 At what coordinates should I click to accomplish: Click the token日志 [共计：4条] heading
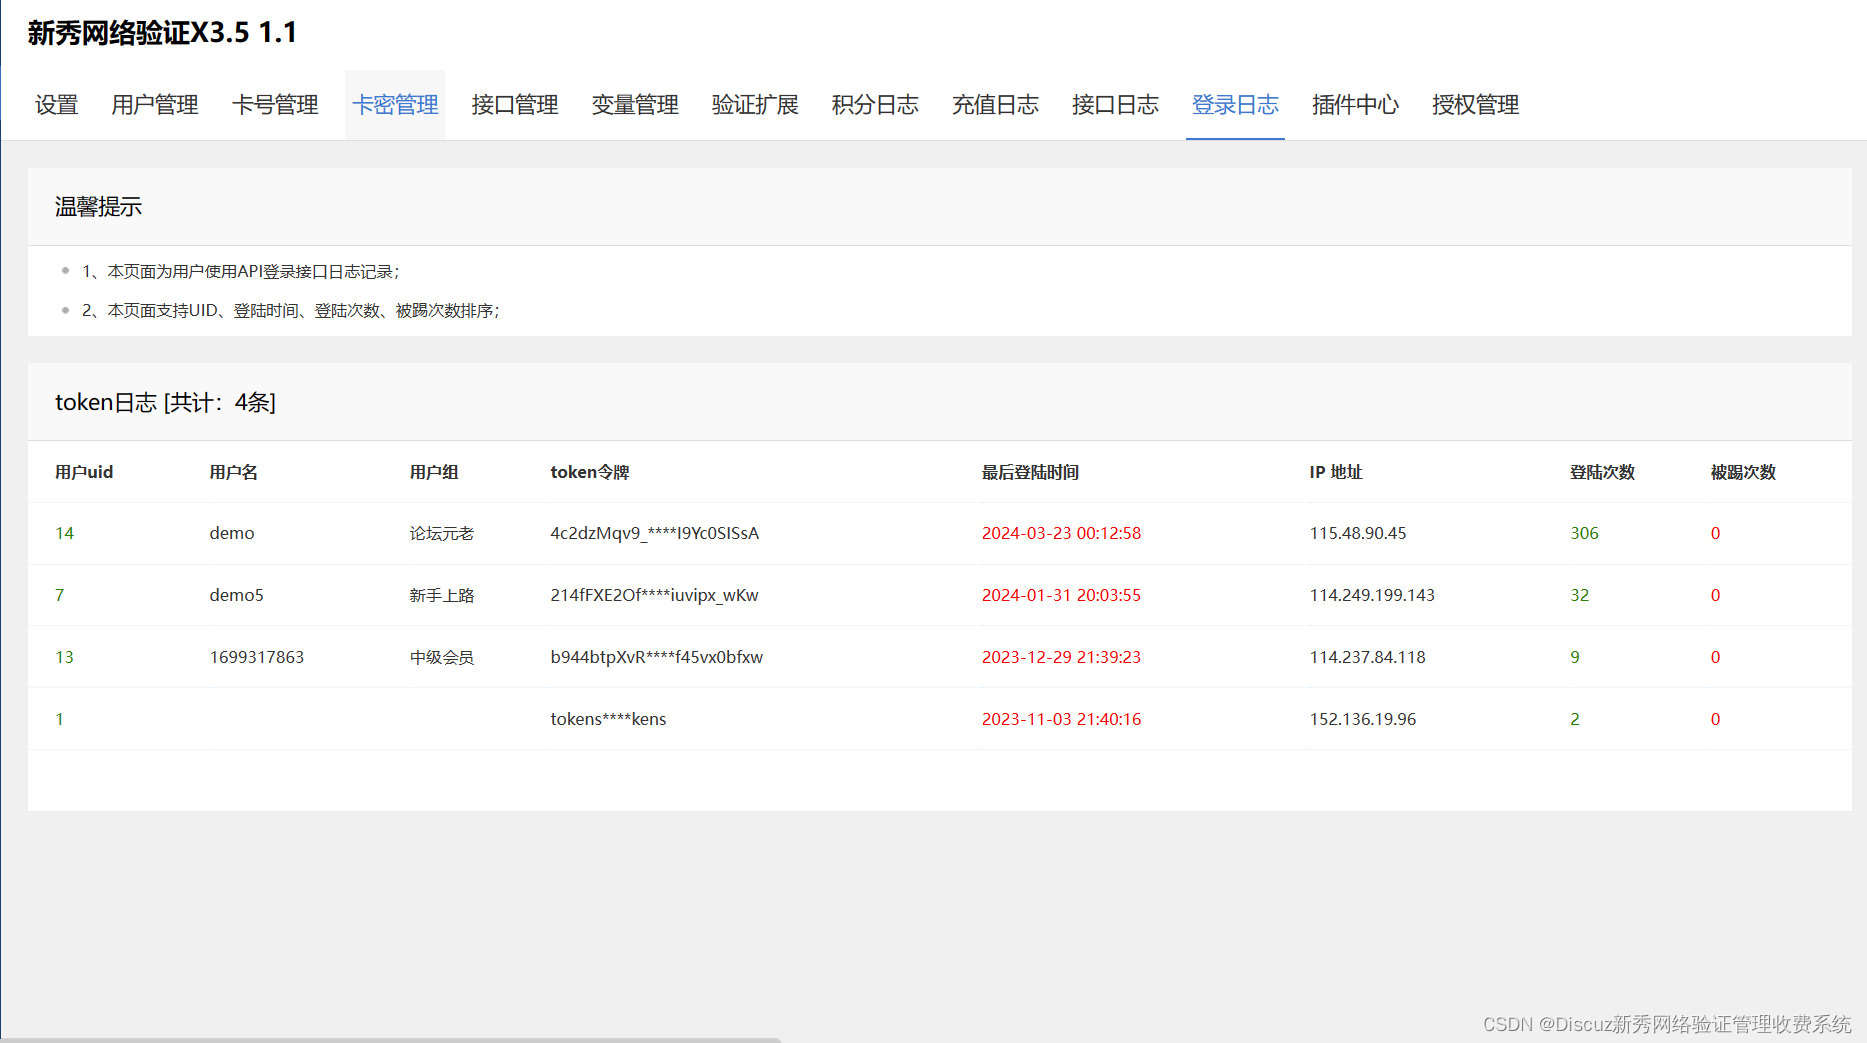pos(165,402)
